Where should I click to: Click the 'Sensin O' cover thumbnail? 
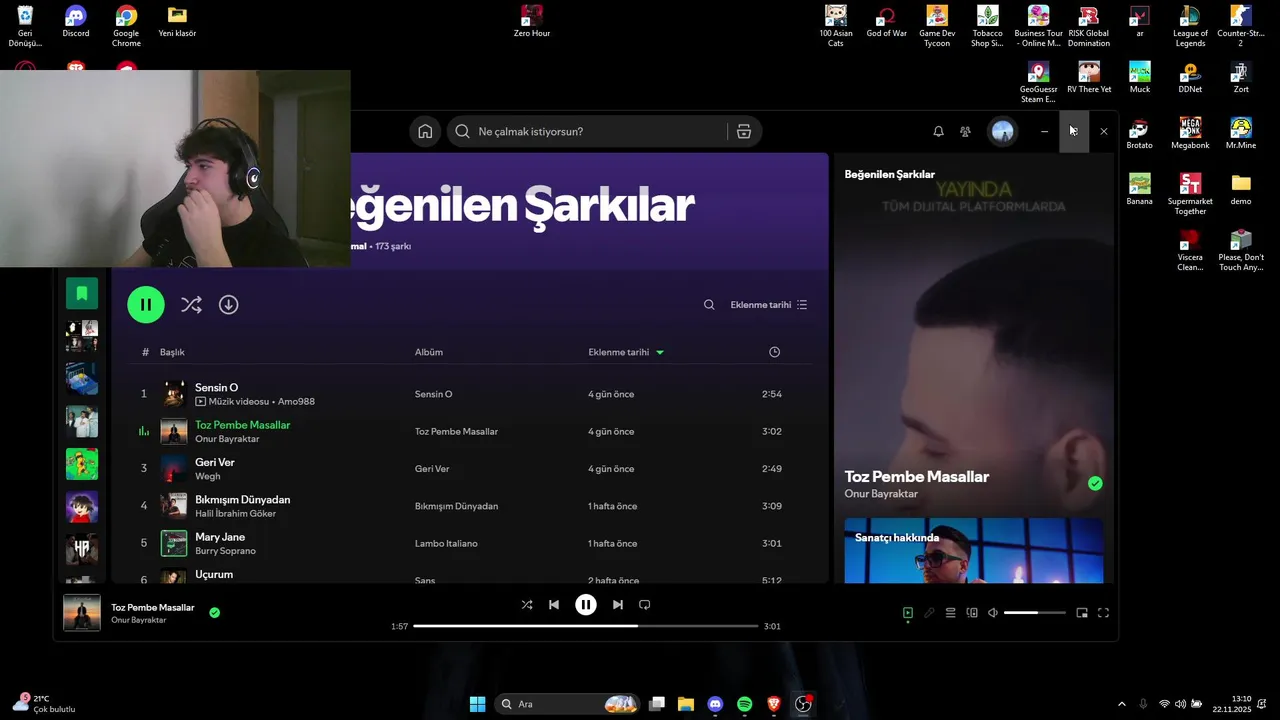tap(174, 394)
